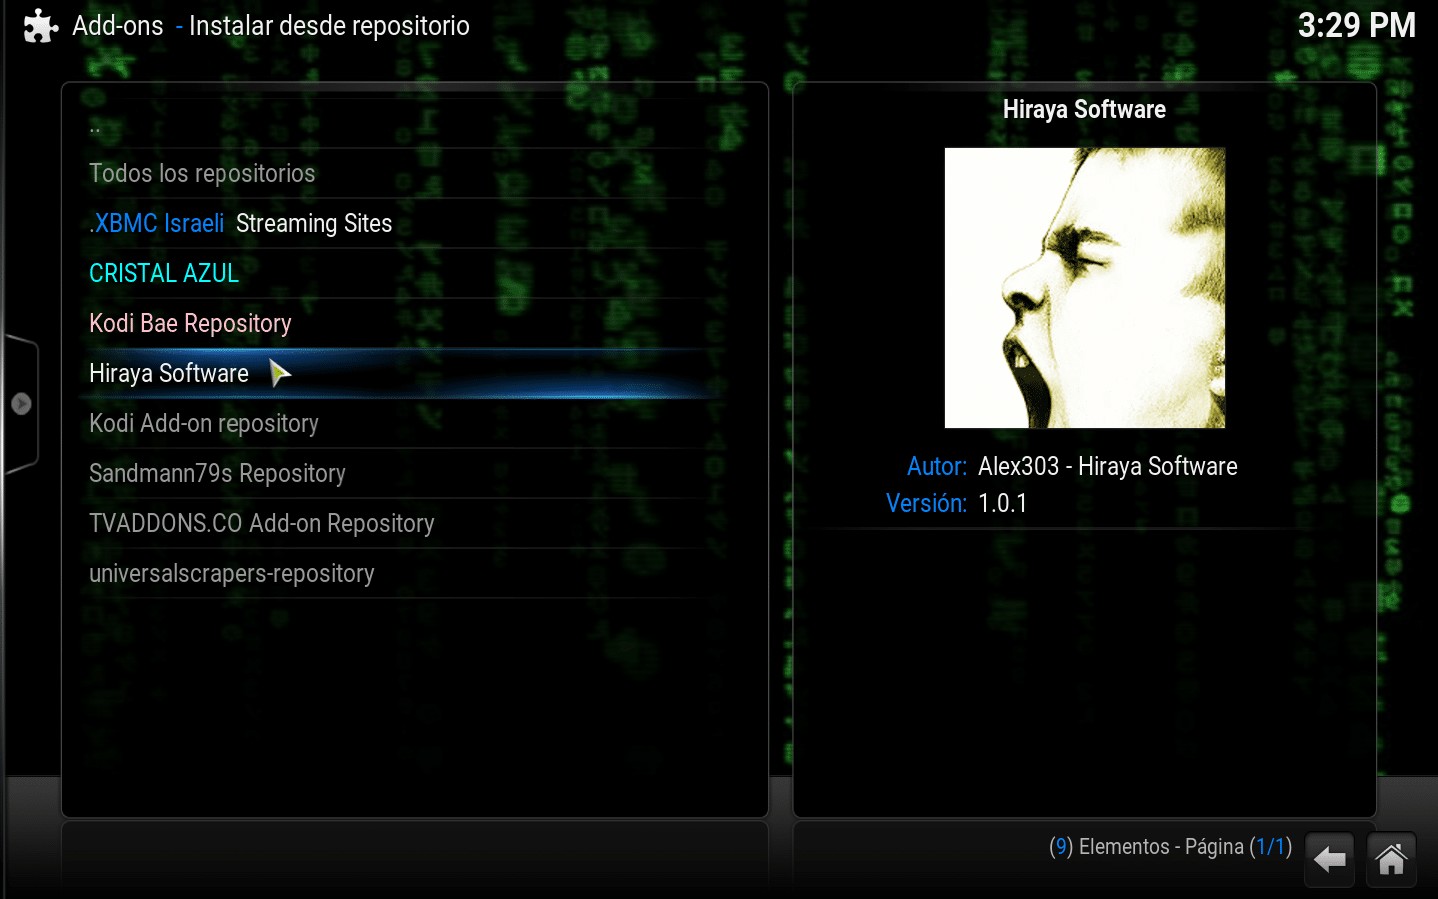
Task: Click the Add-ons puzzle piece icon
Action: coord(38,25)
